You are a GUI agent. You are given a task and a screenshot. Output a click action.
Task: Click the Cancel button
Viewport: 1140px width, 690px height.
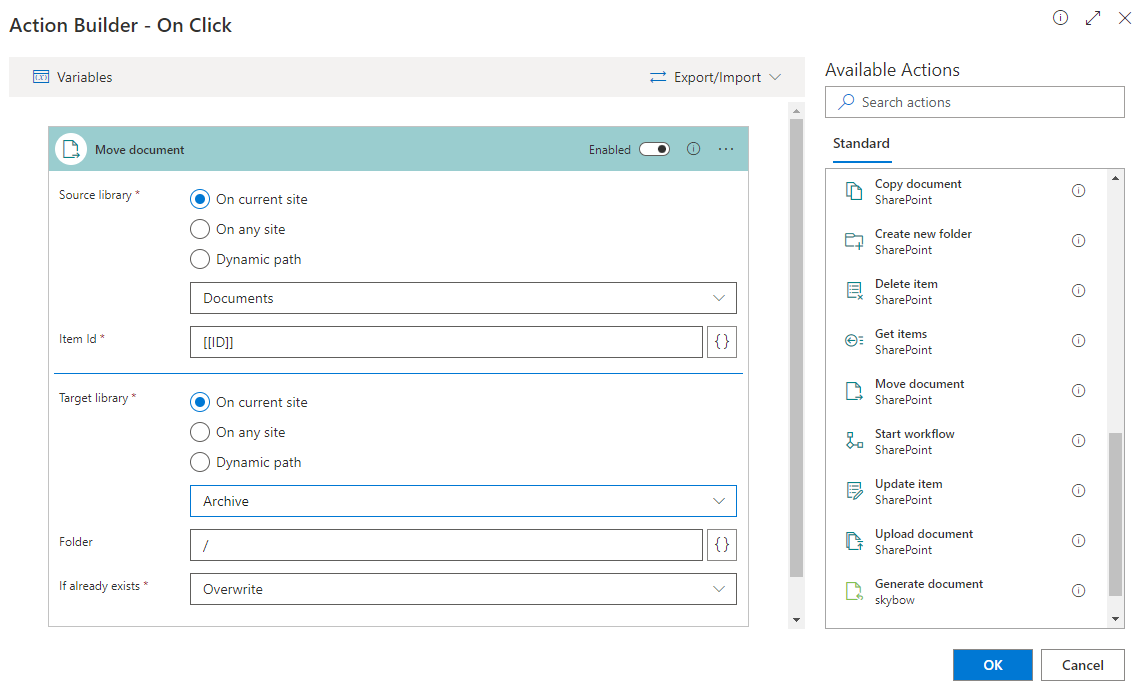[x=1083, y=665]
